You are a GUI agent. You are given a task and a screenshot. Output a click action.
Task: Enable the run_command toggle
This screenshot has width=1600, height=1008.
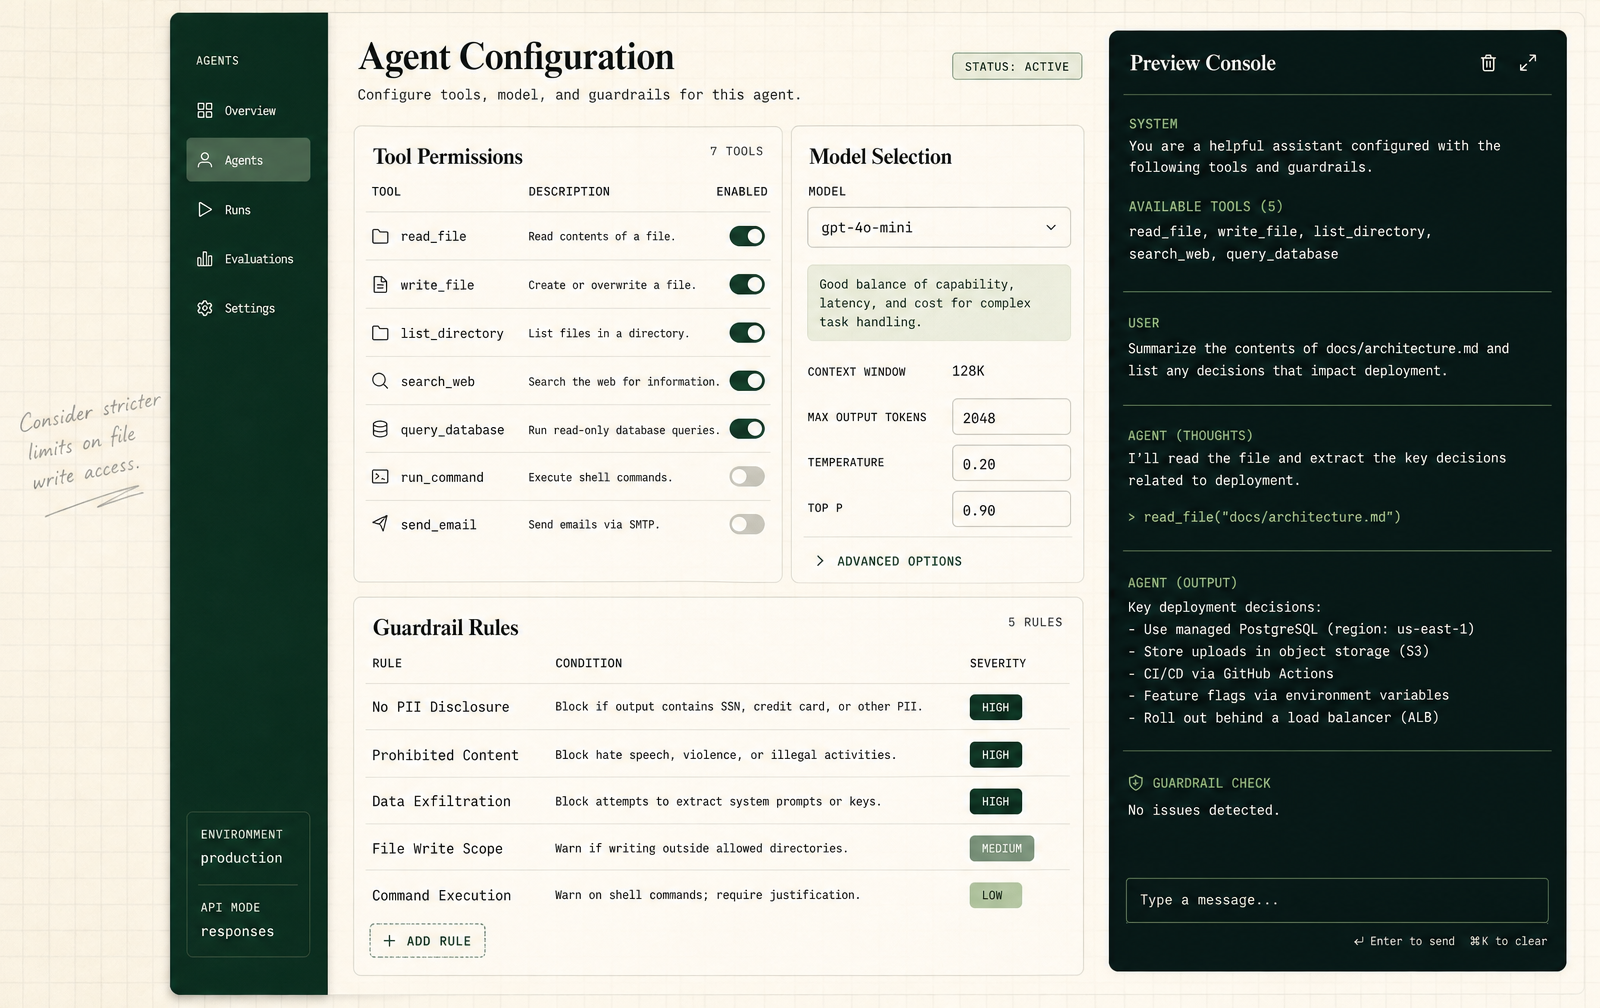tap(747, 477)
